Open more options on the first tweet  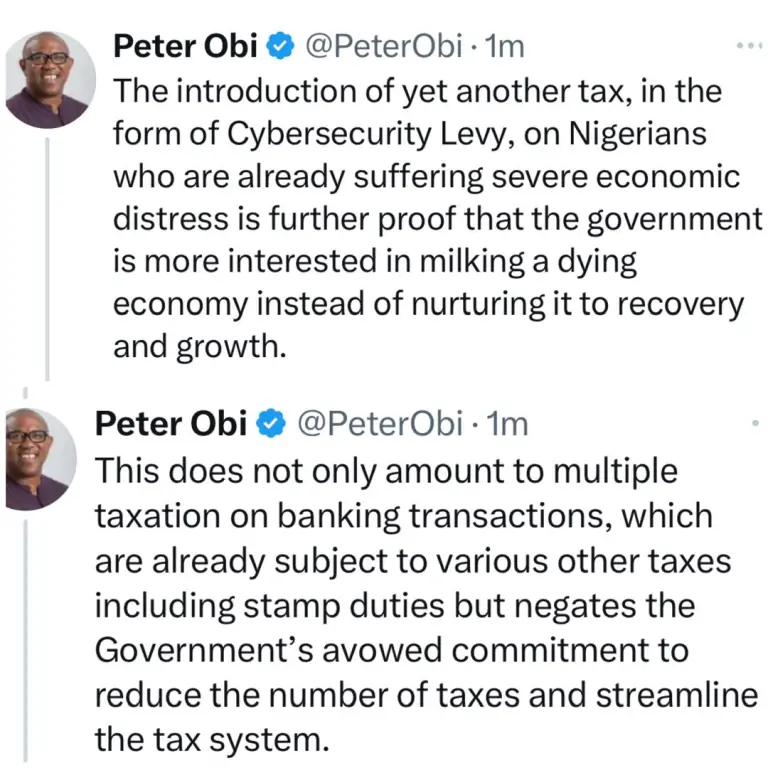[748, 46]
